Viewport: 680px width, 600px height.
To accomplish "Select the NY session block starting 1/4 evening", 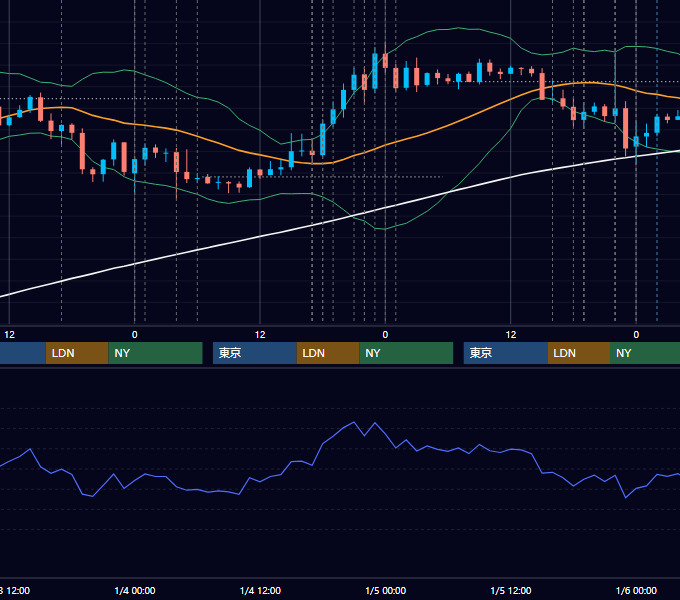I will tap(406, 353).
